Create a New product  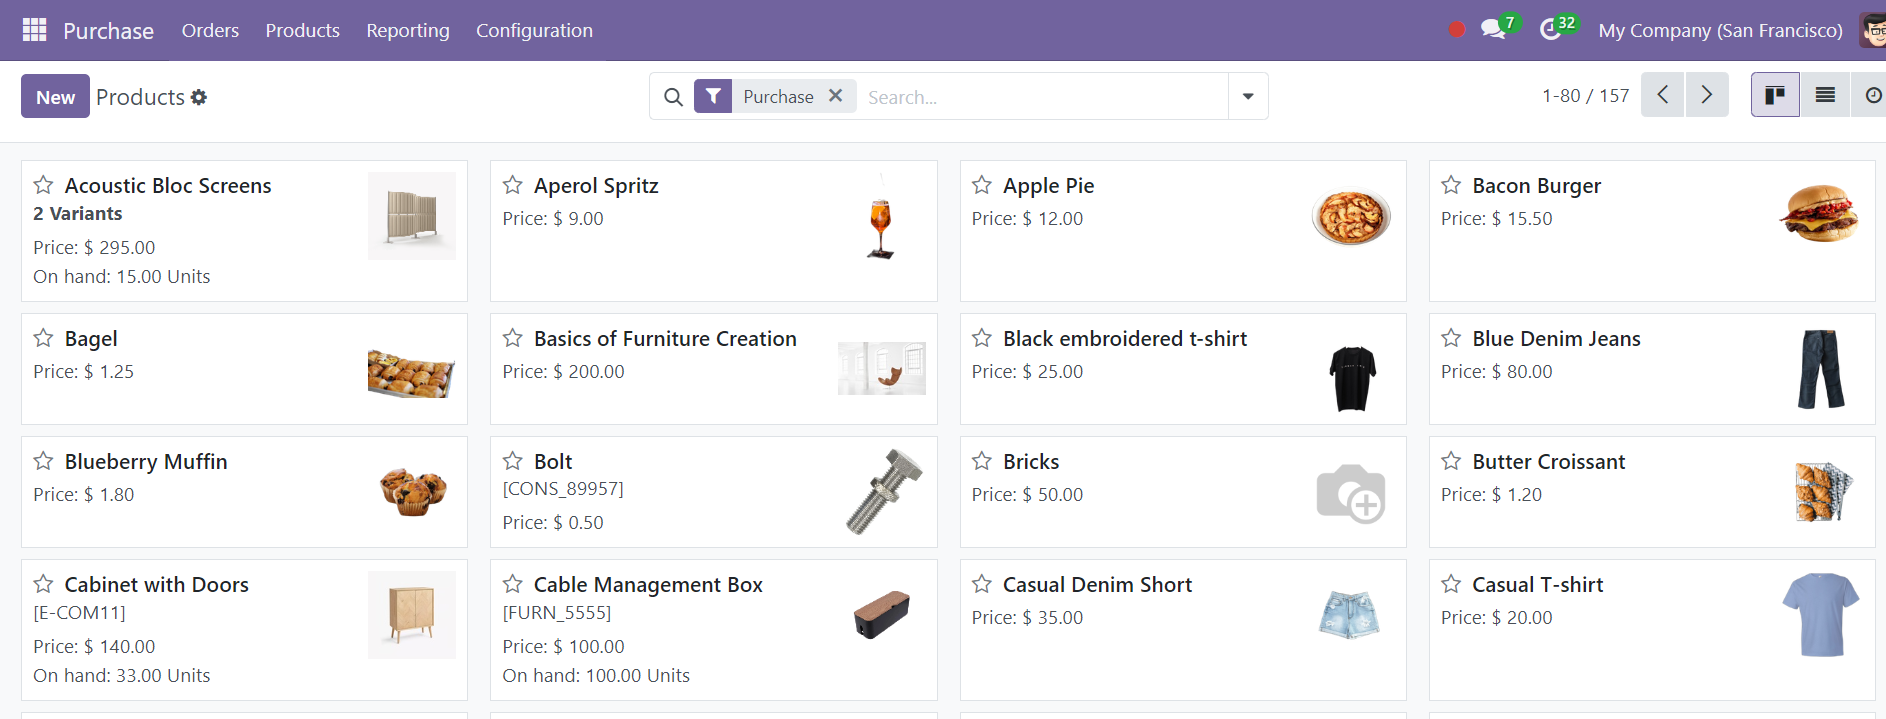click(55, 96)
